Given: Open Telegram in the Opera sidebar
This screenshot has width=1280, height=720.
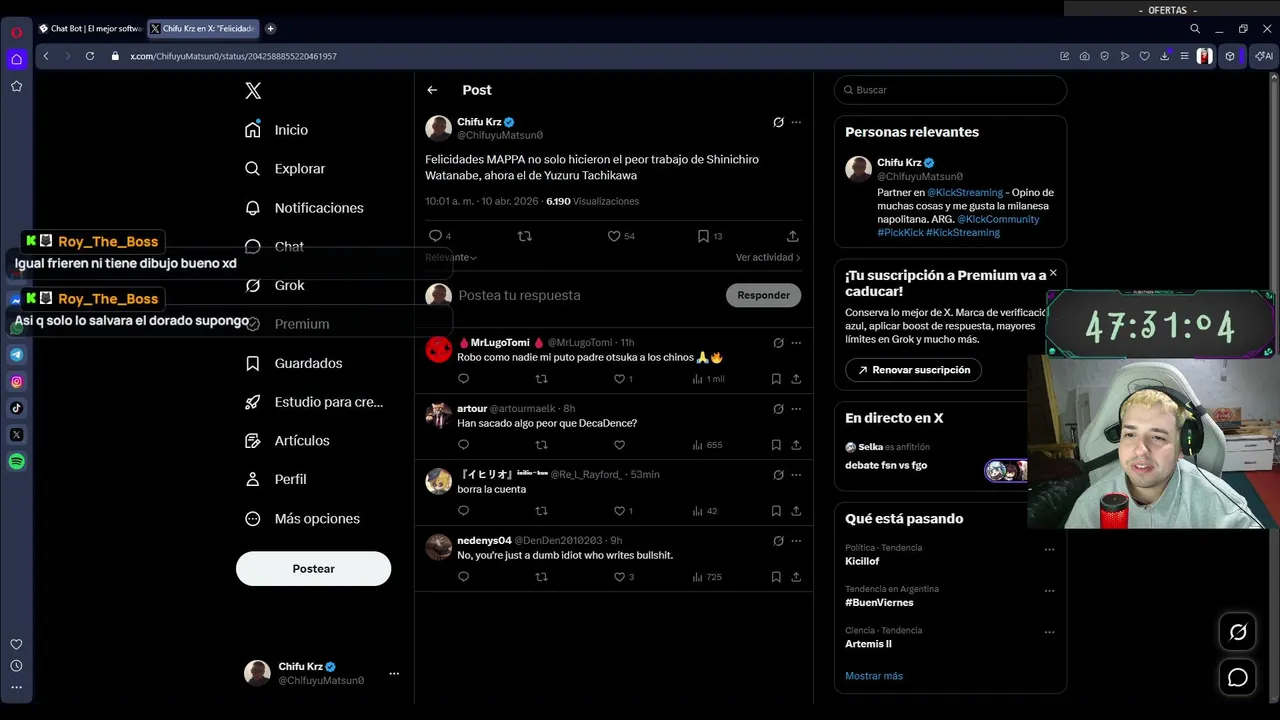Looking at the screenshot, I should click(16, 354).
